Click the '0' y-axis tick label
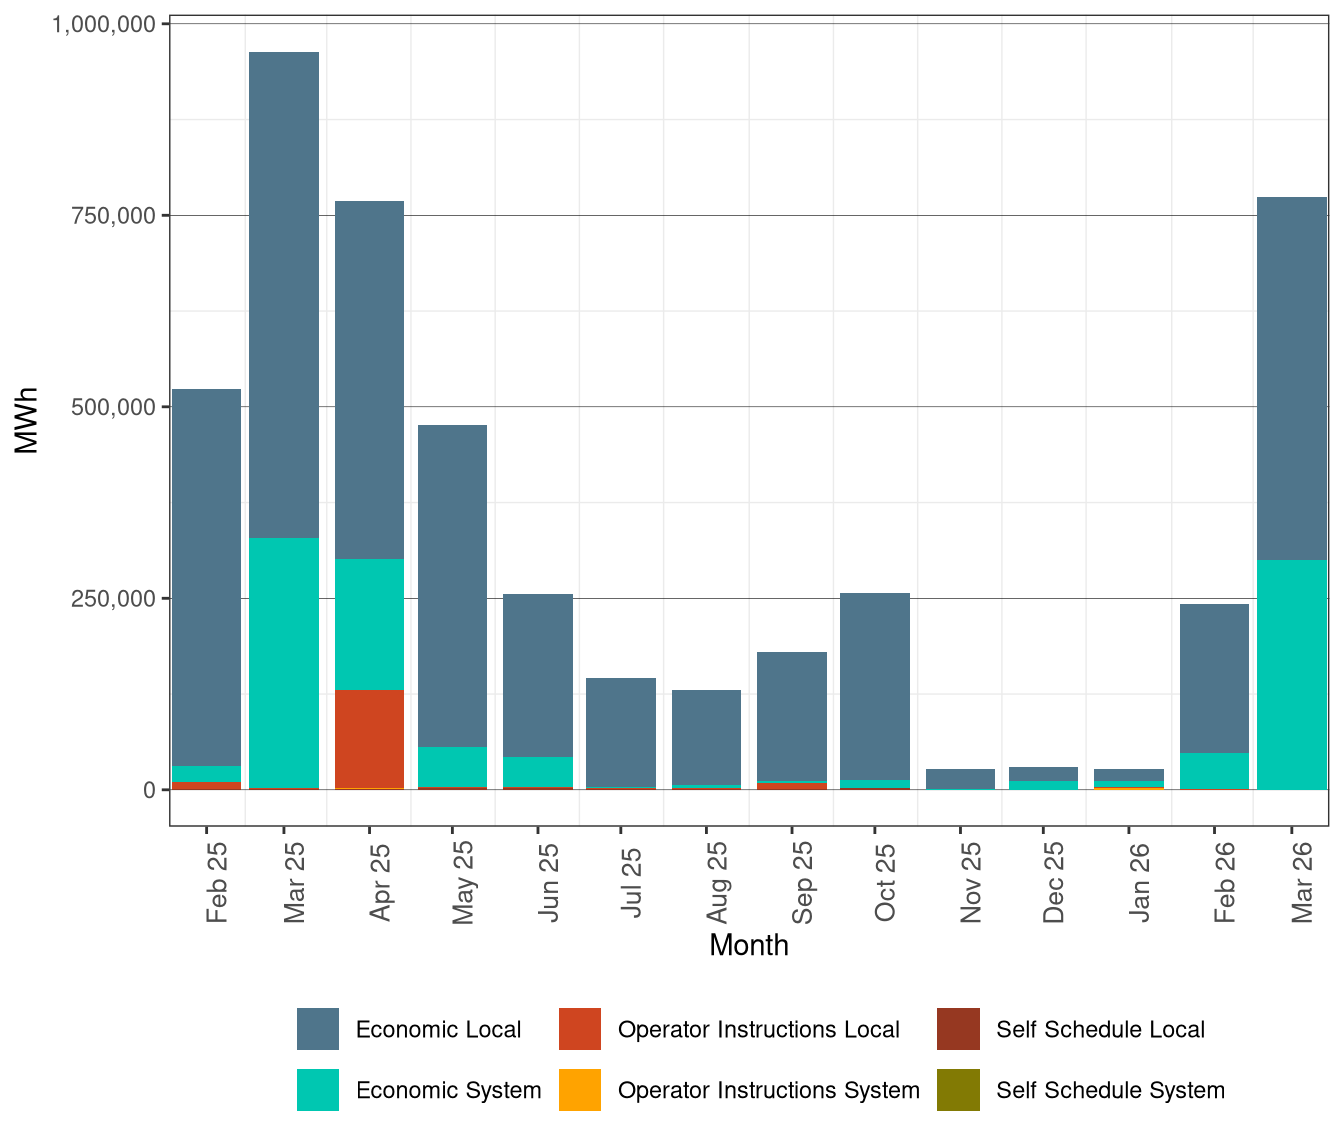 [x=150, y=790]
